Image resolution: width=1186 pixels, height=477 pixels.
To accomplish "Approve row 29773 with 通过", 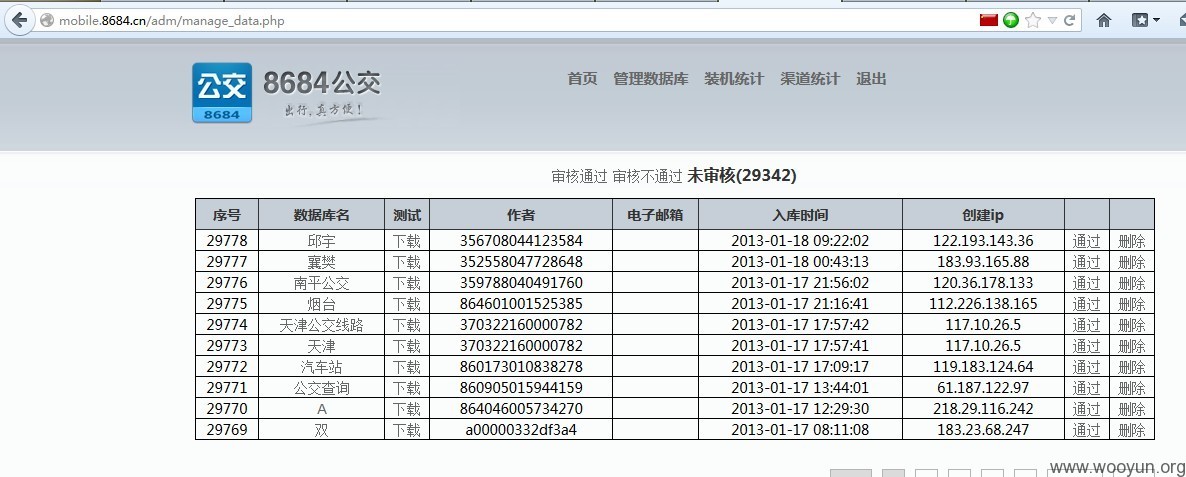I will tap(1086, 346).
